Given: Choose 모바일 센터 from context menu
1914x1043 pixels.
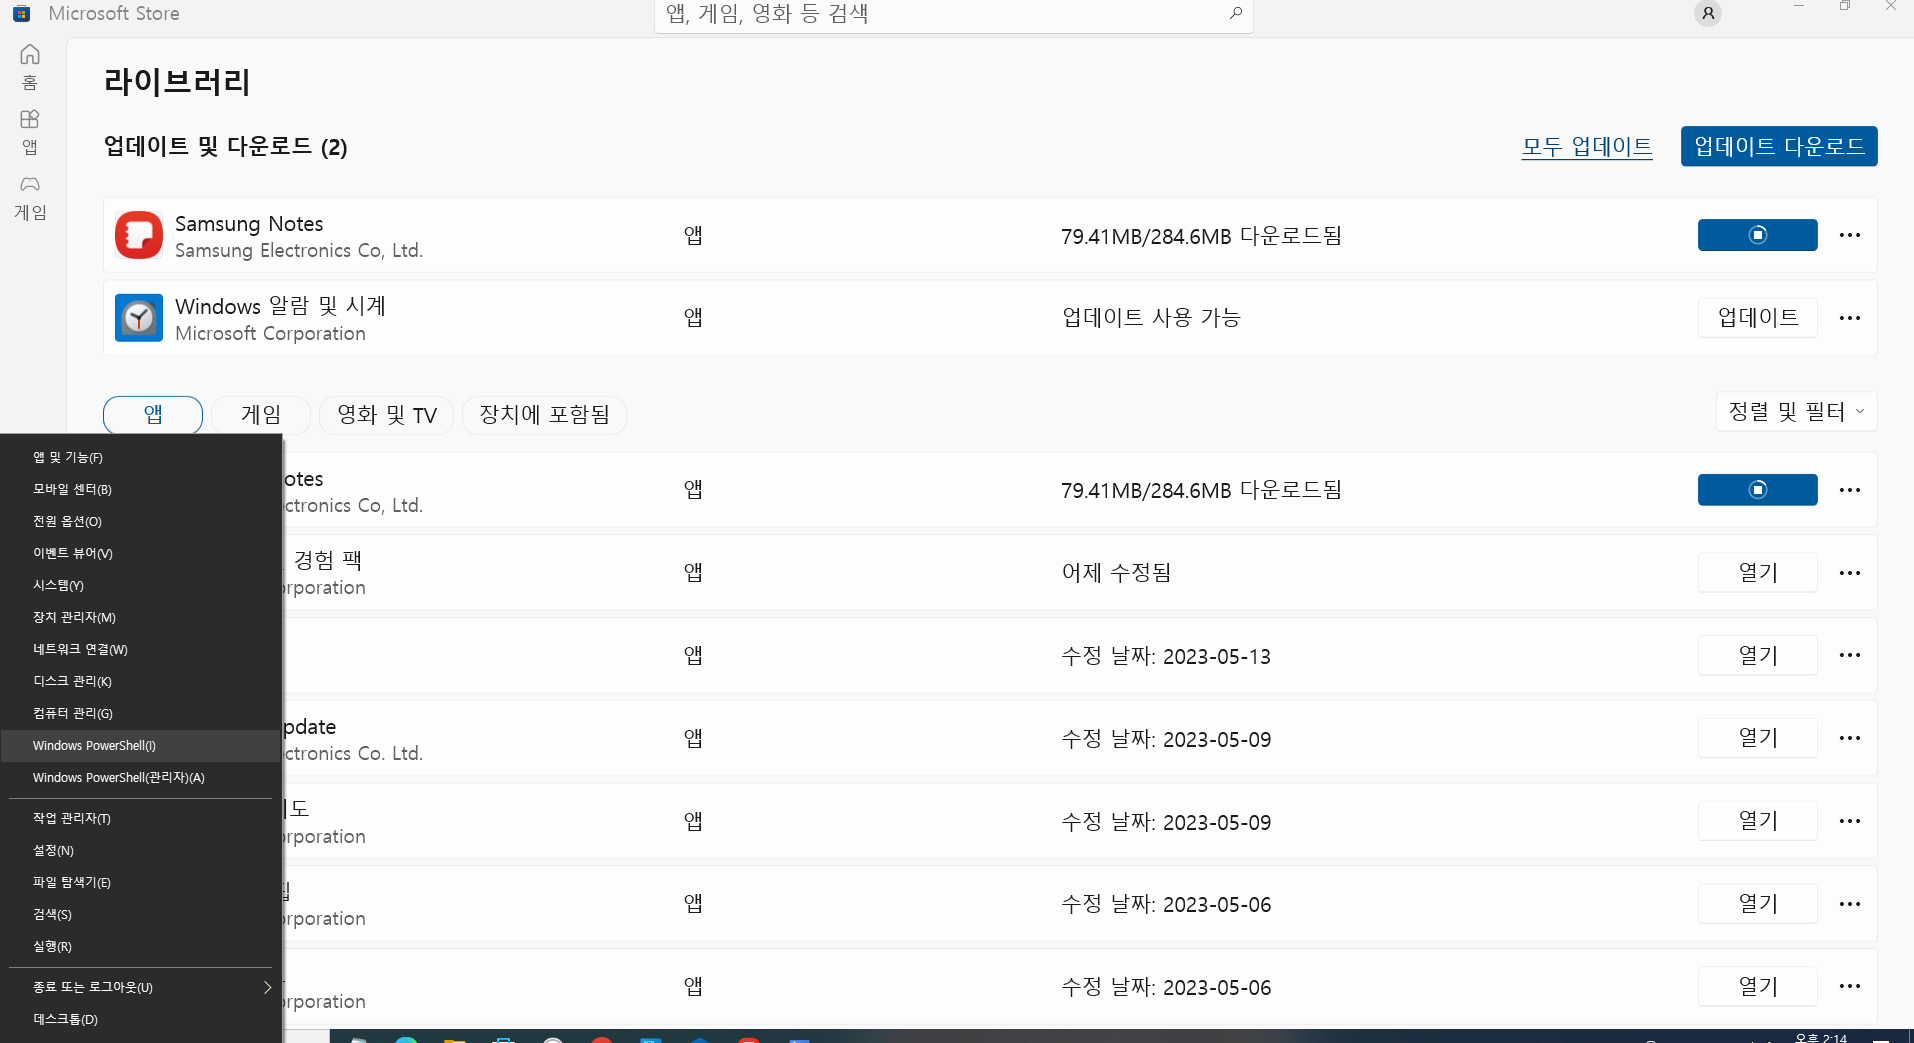Looking at the screenshot, I should point(141,489).
